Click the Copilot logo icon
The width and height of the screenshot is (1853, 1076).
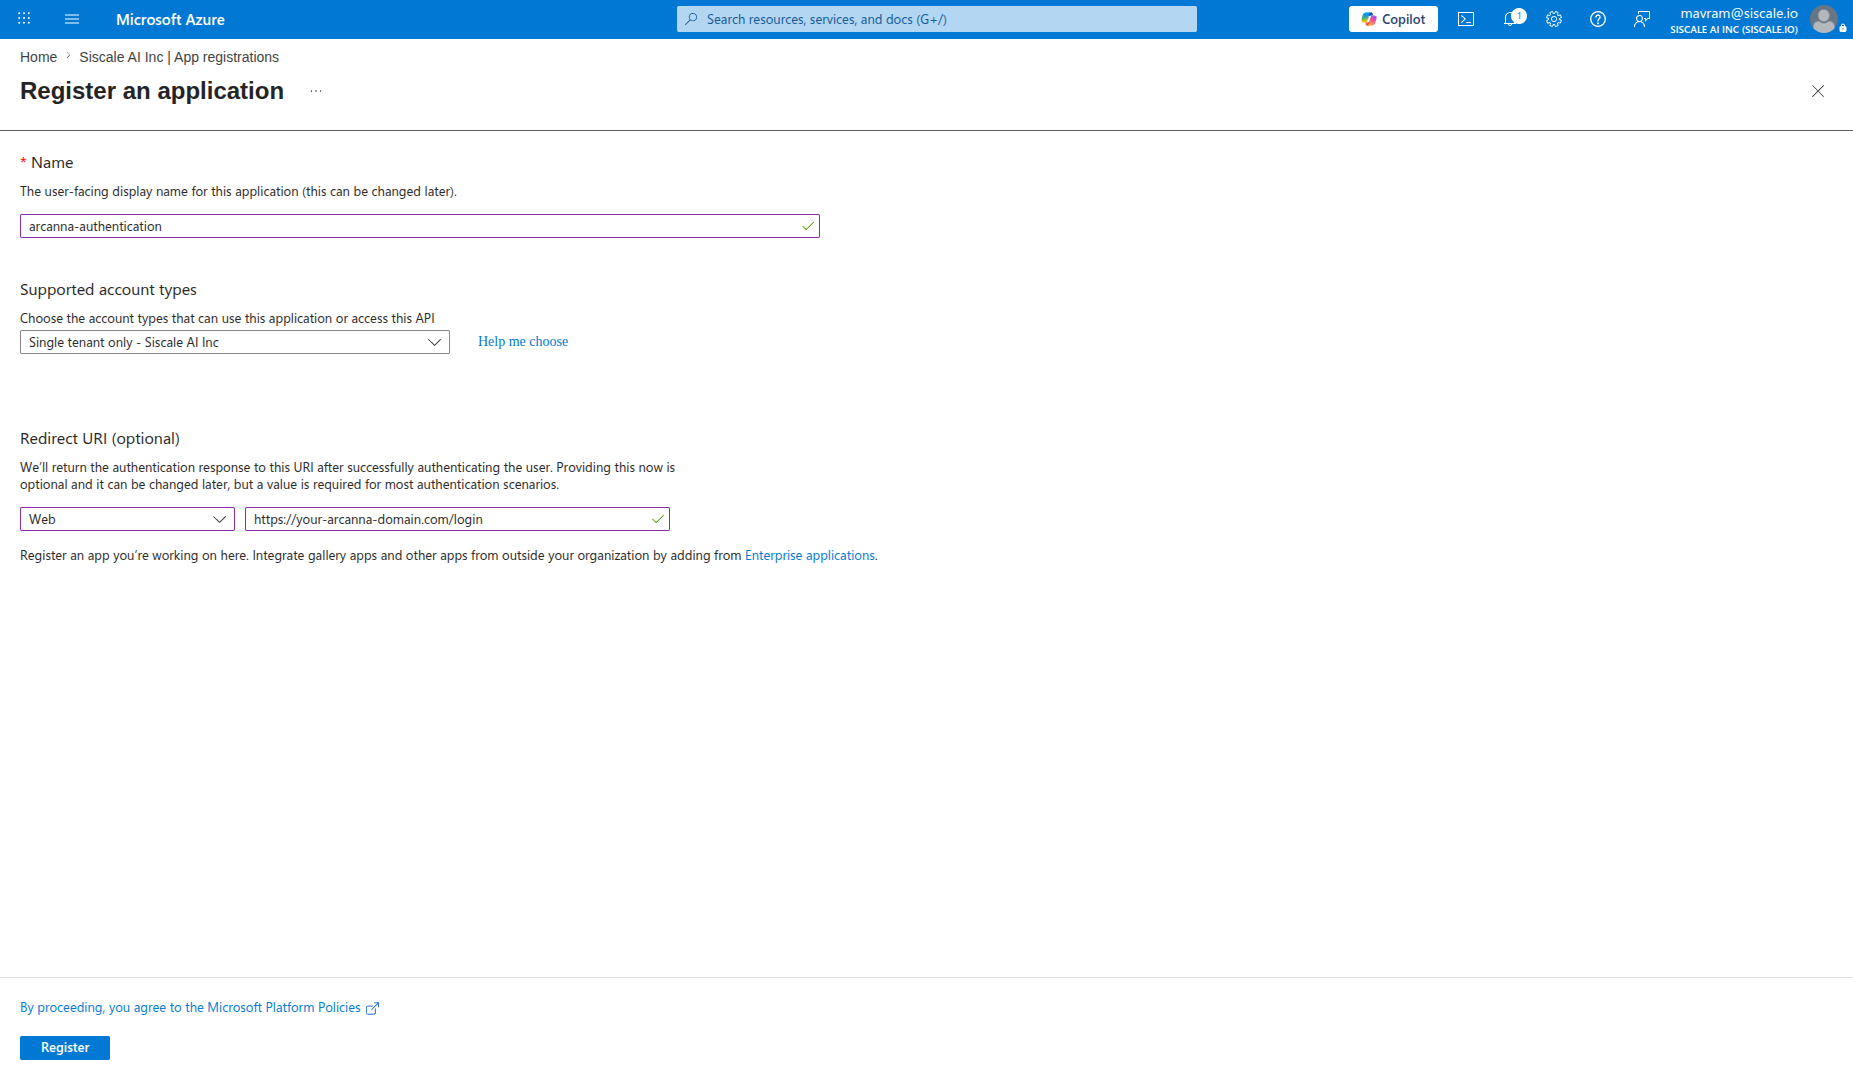(x=1369, y=19)
